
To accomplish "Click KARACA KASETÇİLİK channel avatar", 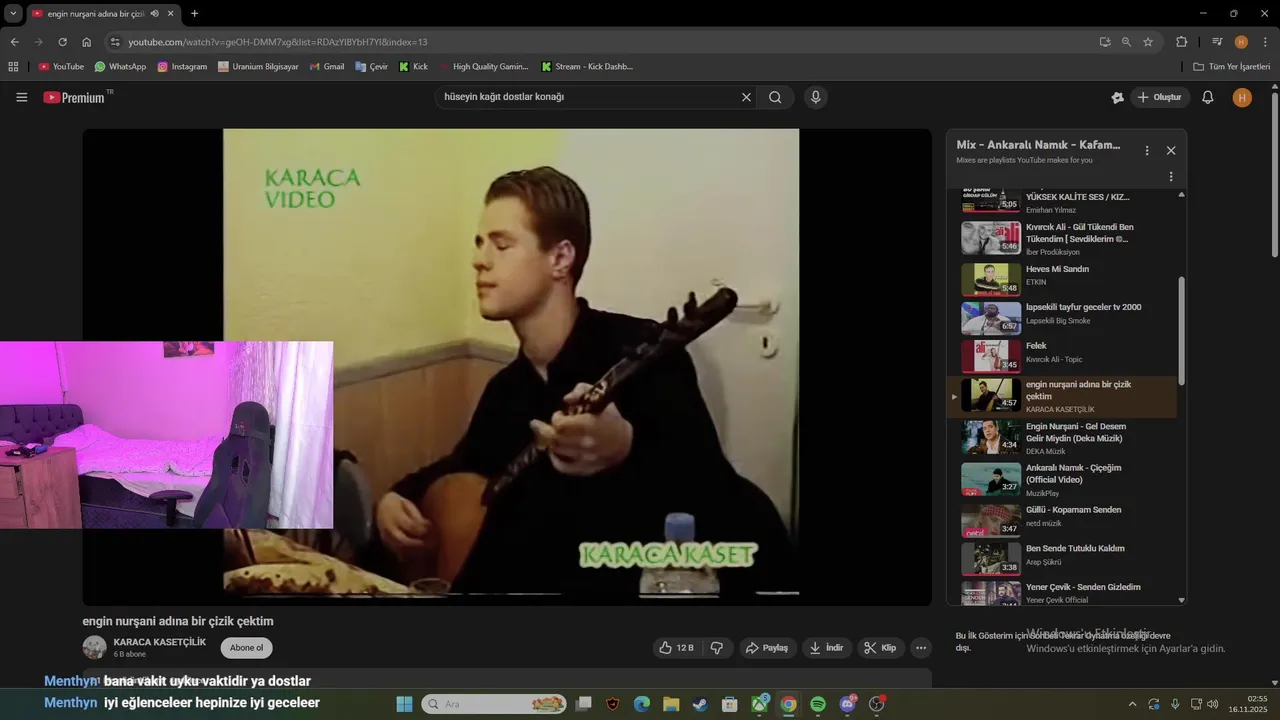I will pyautogui.click(x=94, y=647).
